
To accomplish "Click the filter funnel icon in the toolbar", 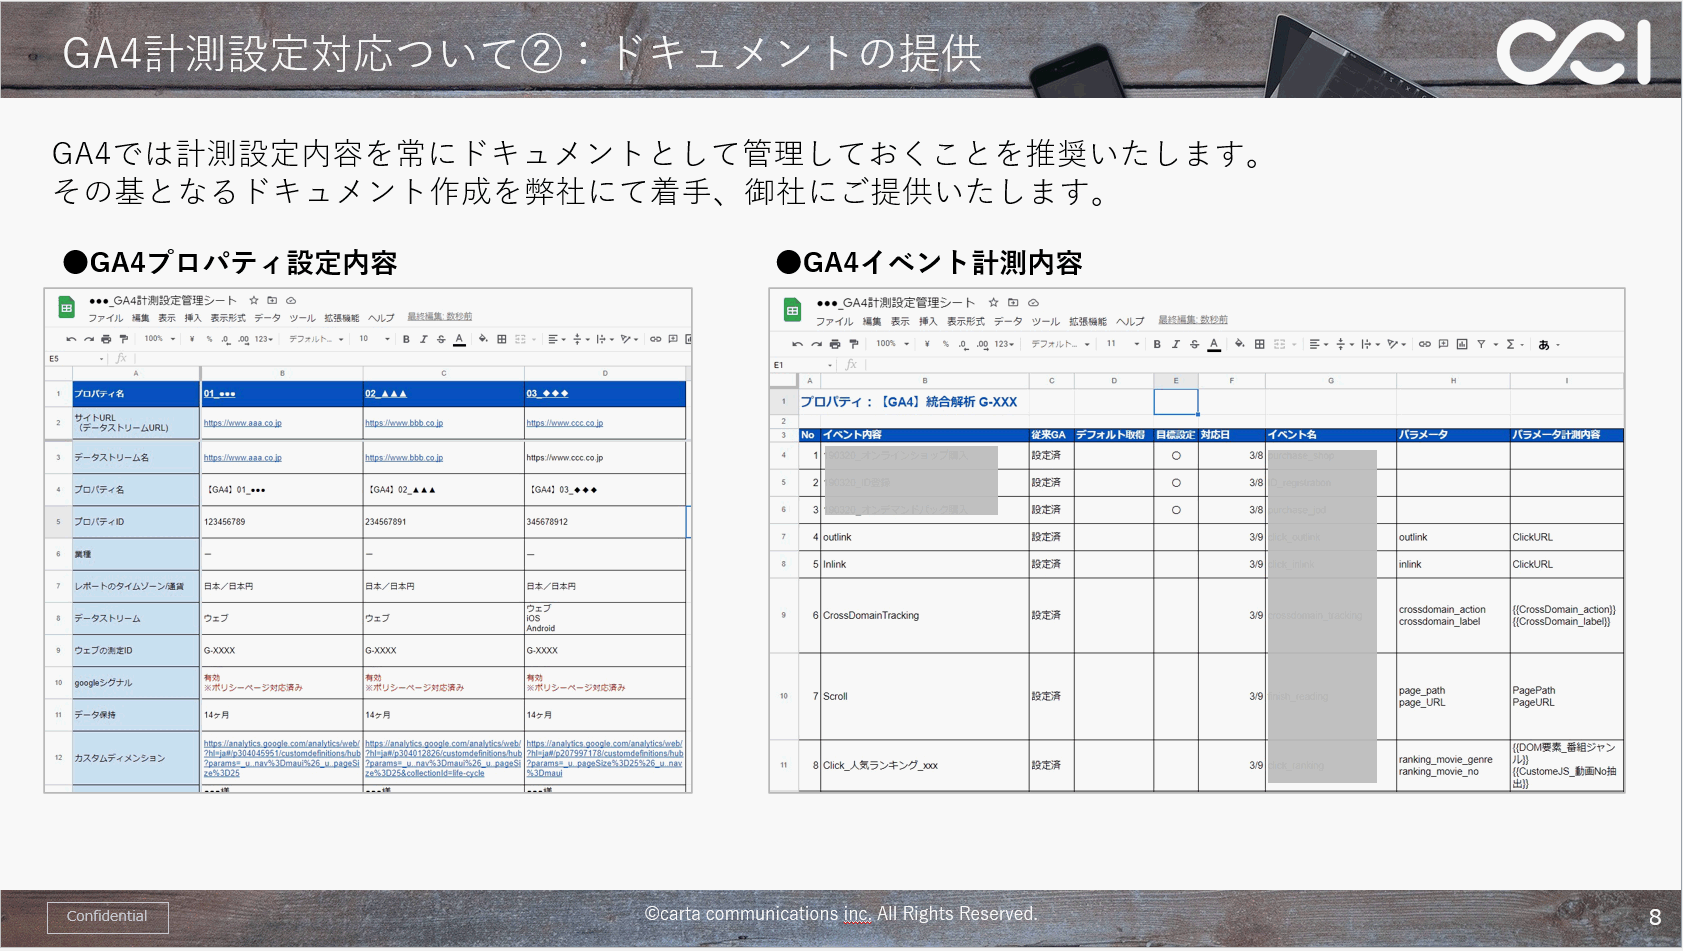I will (1481, 344).
